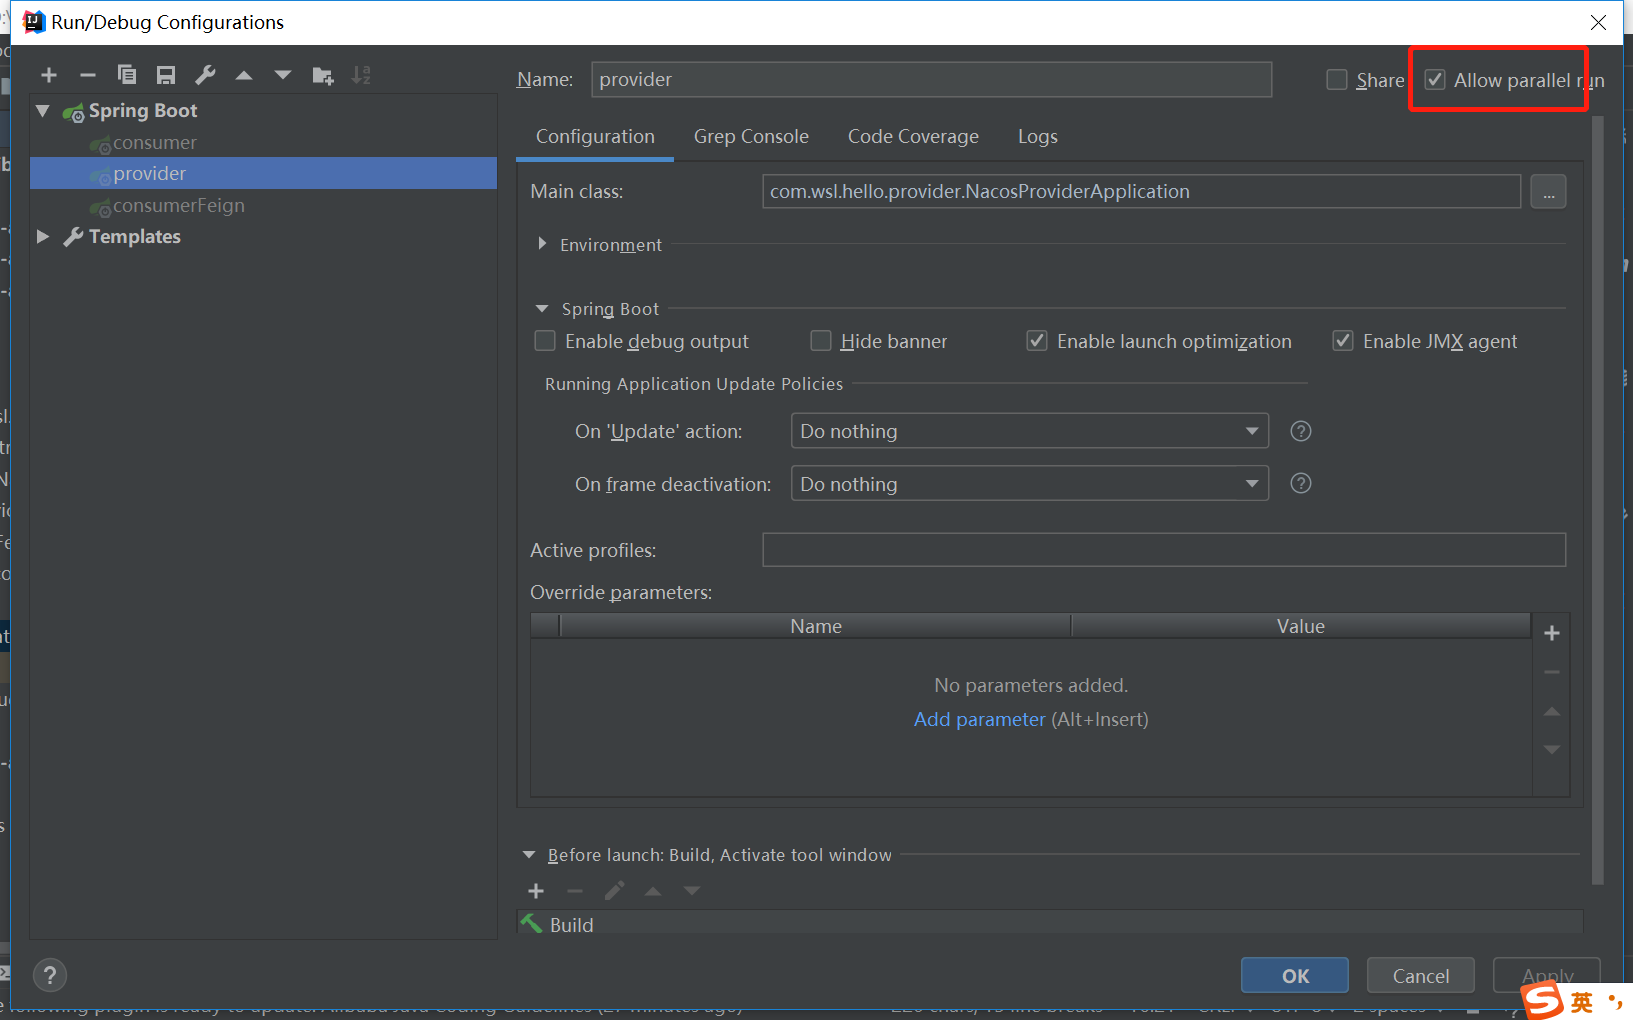Check the Hide banner option
The width and height of the screenshot is (1633, 1020).
tap(821, 341)
